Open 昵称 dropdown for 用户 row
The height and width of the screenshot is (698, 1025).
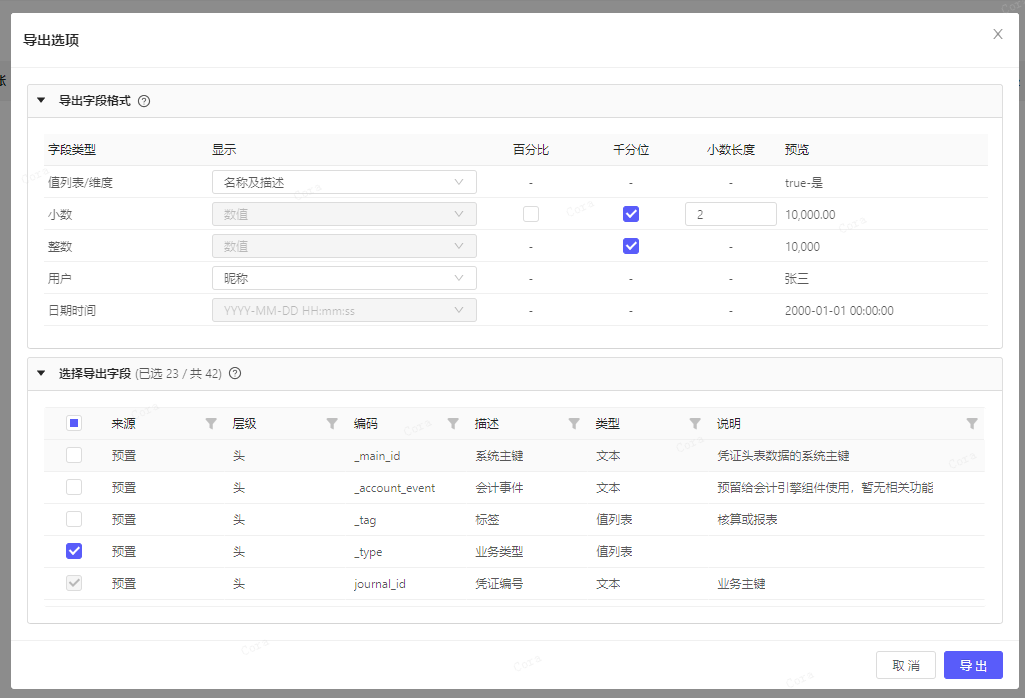click(344, 278)
